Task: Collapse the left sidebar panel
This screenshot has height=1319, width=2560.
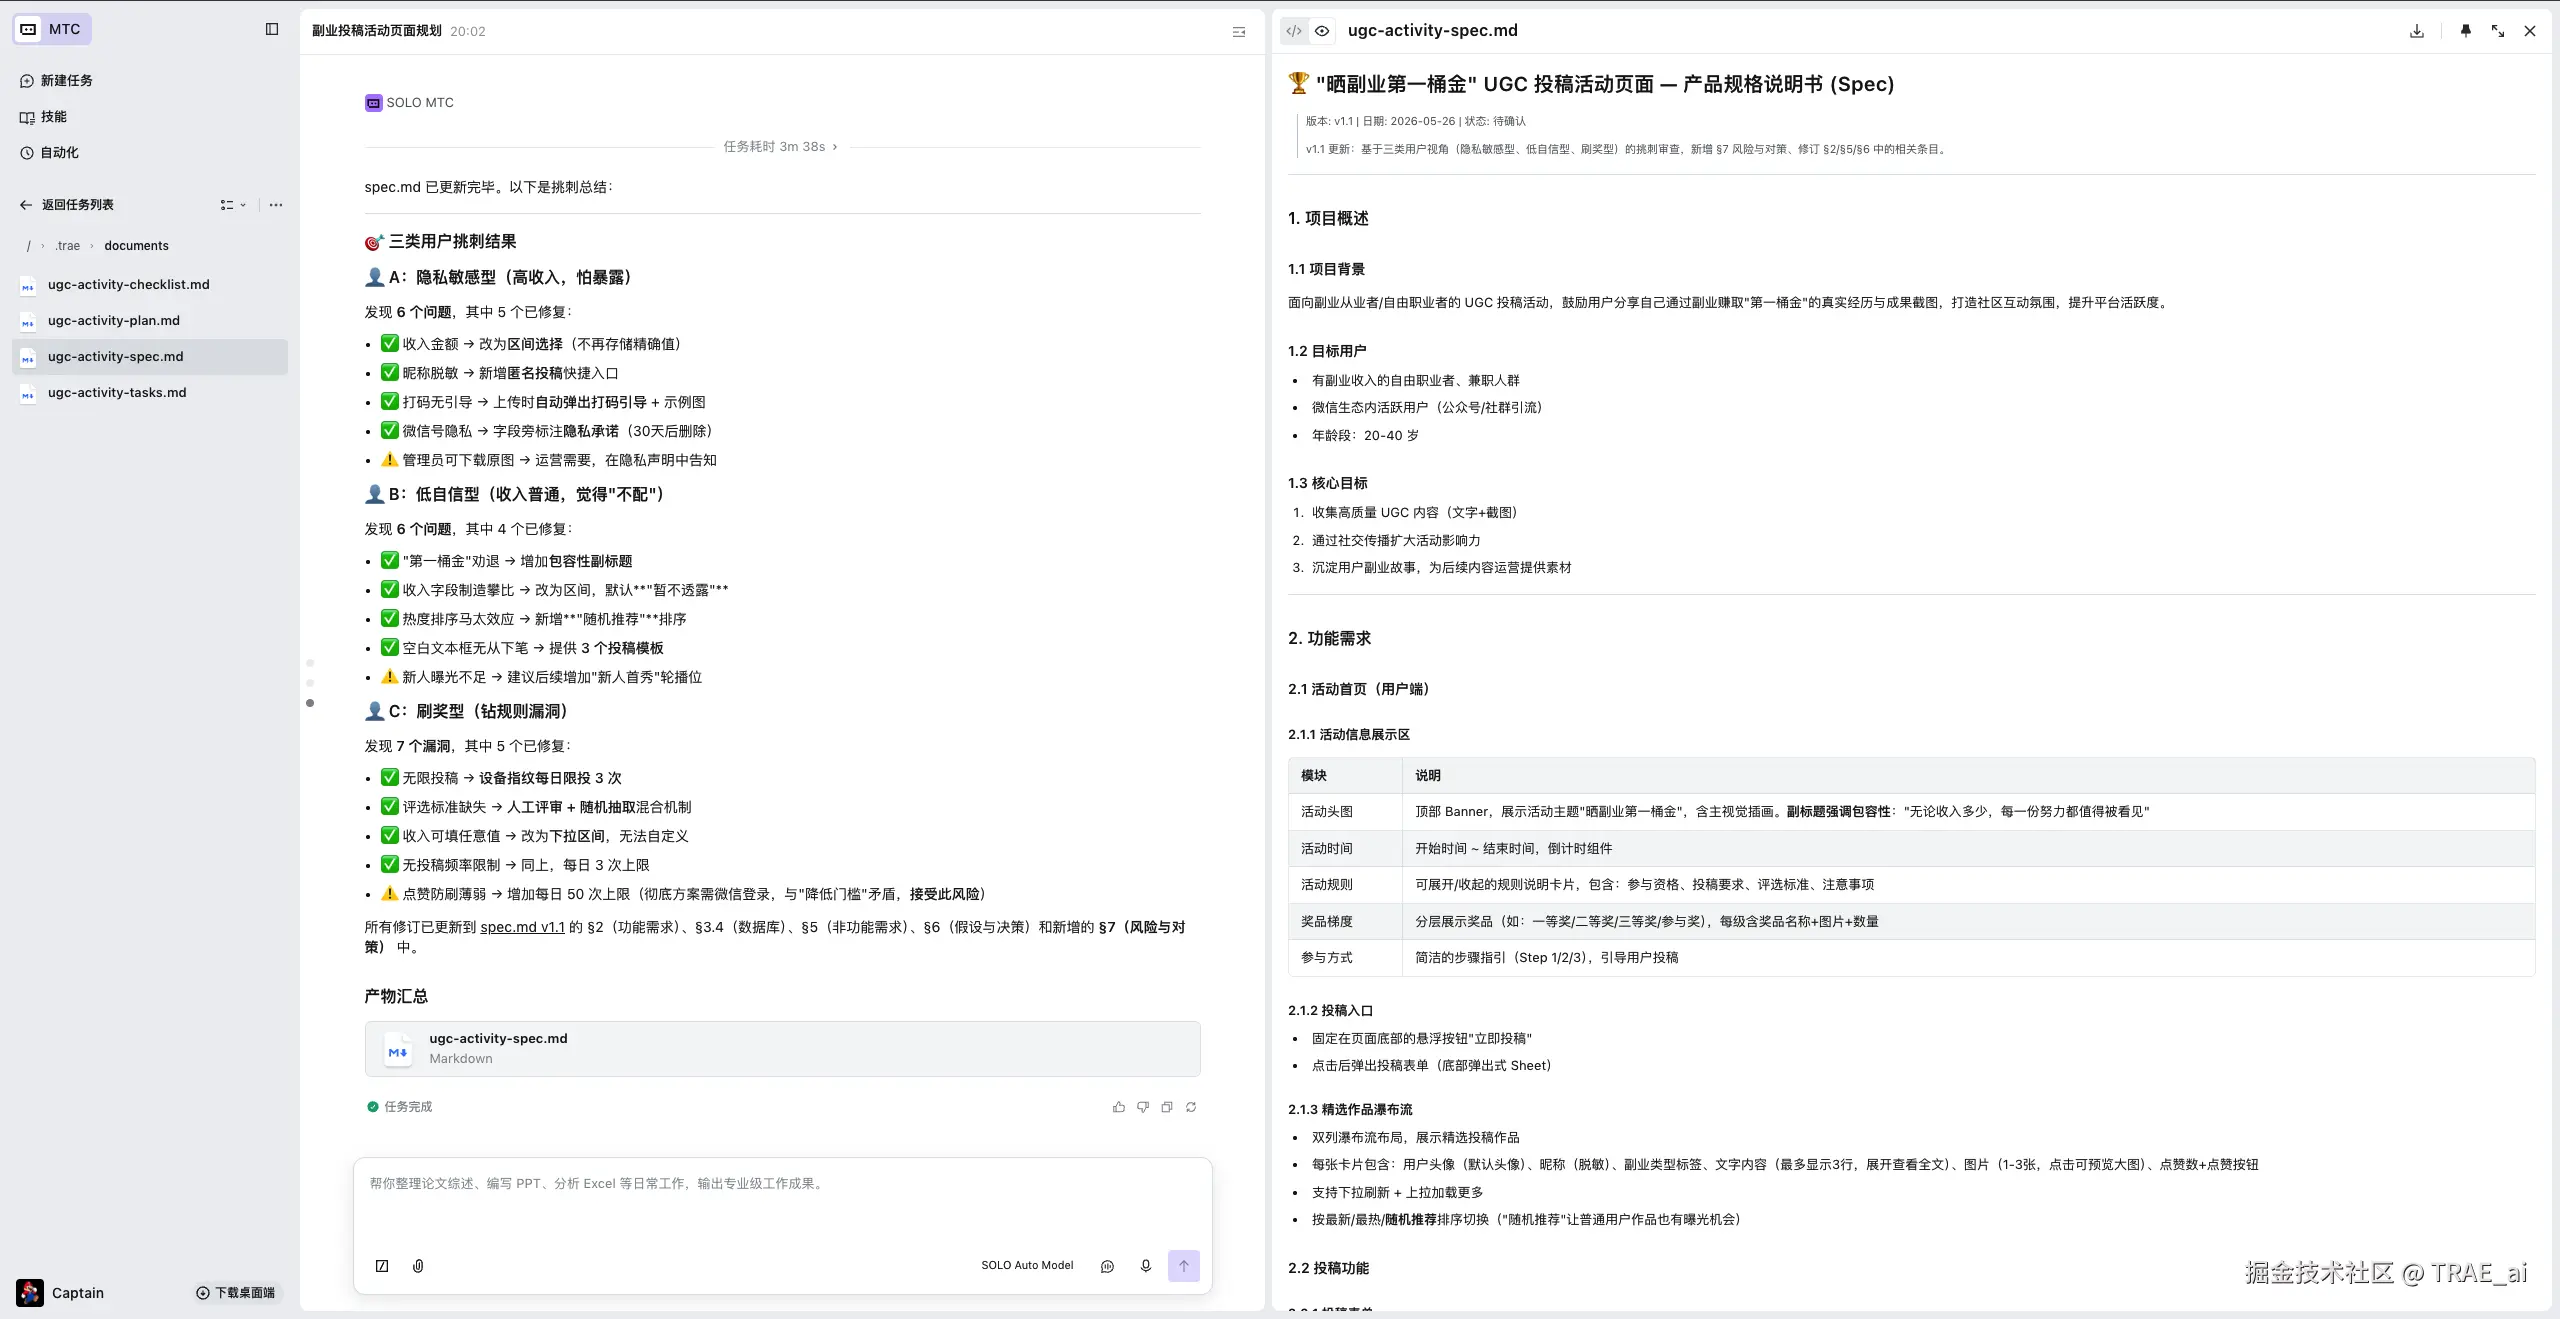Action: tap(272, 29)
